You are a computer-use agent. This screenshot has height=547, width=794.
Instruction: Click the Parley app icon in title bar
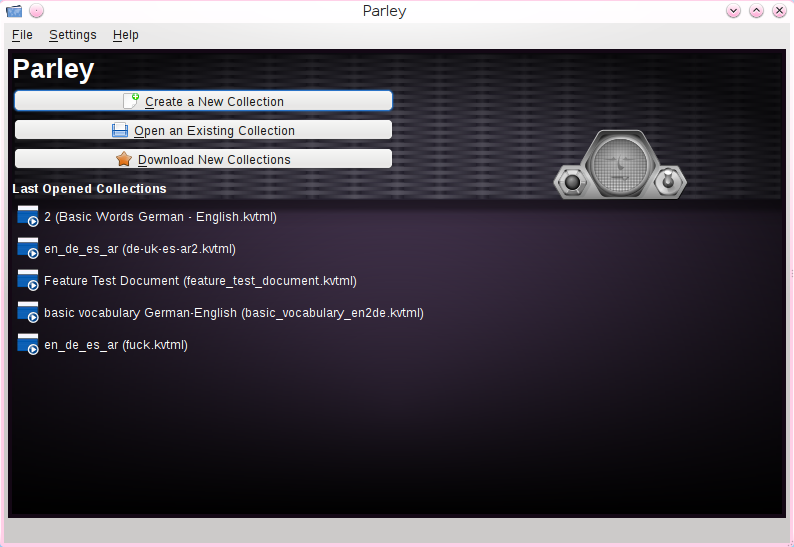[x=14, y=11]
